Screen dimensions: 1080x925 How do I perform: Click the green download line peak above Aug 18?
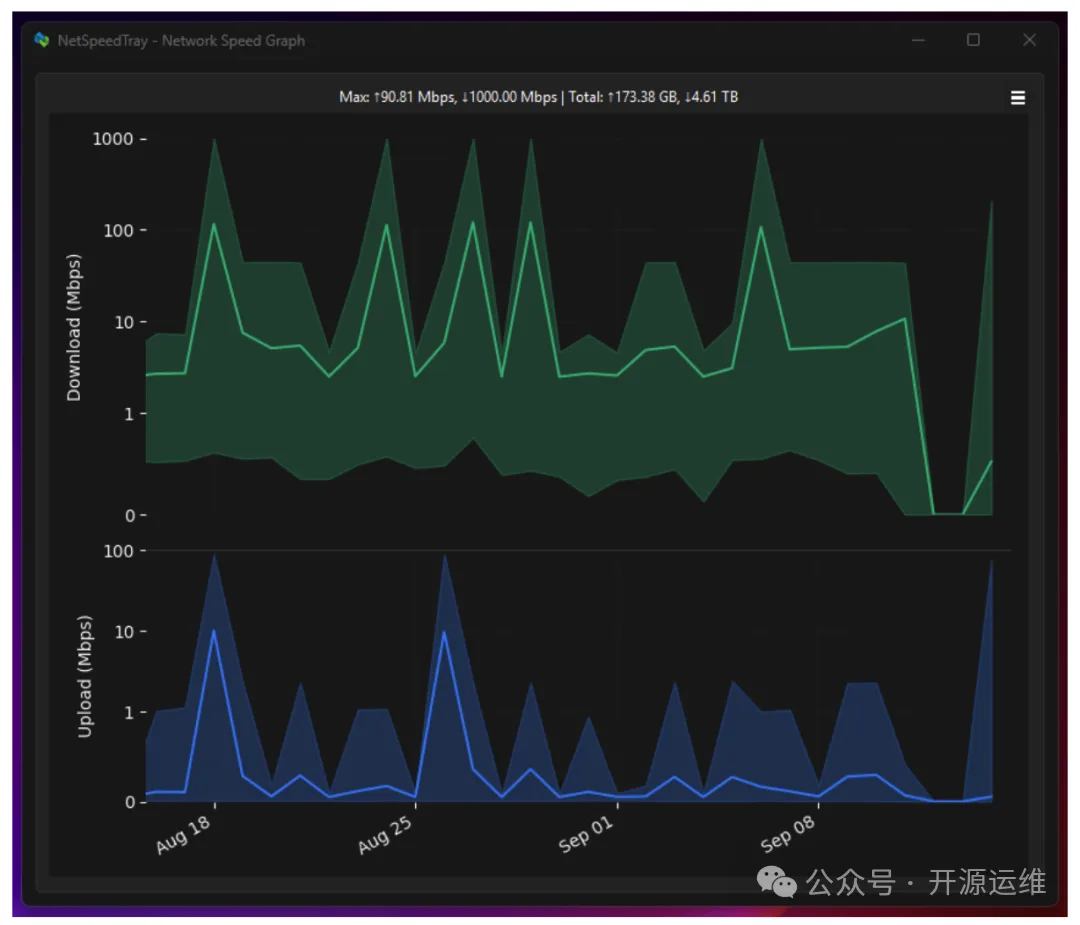pyautogui.click(x=214, y=224)
